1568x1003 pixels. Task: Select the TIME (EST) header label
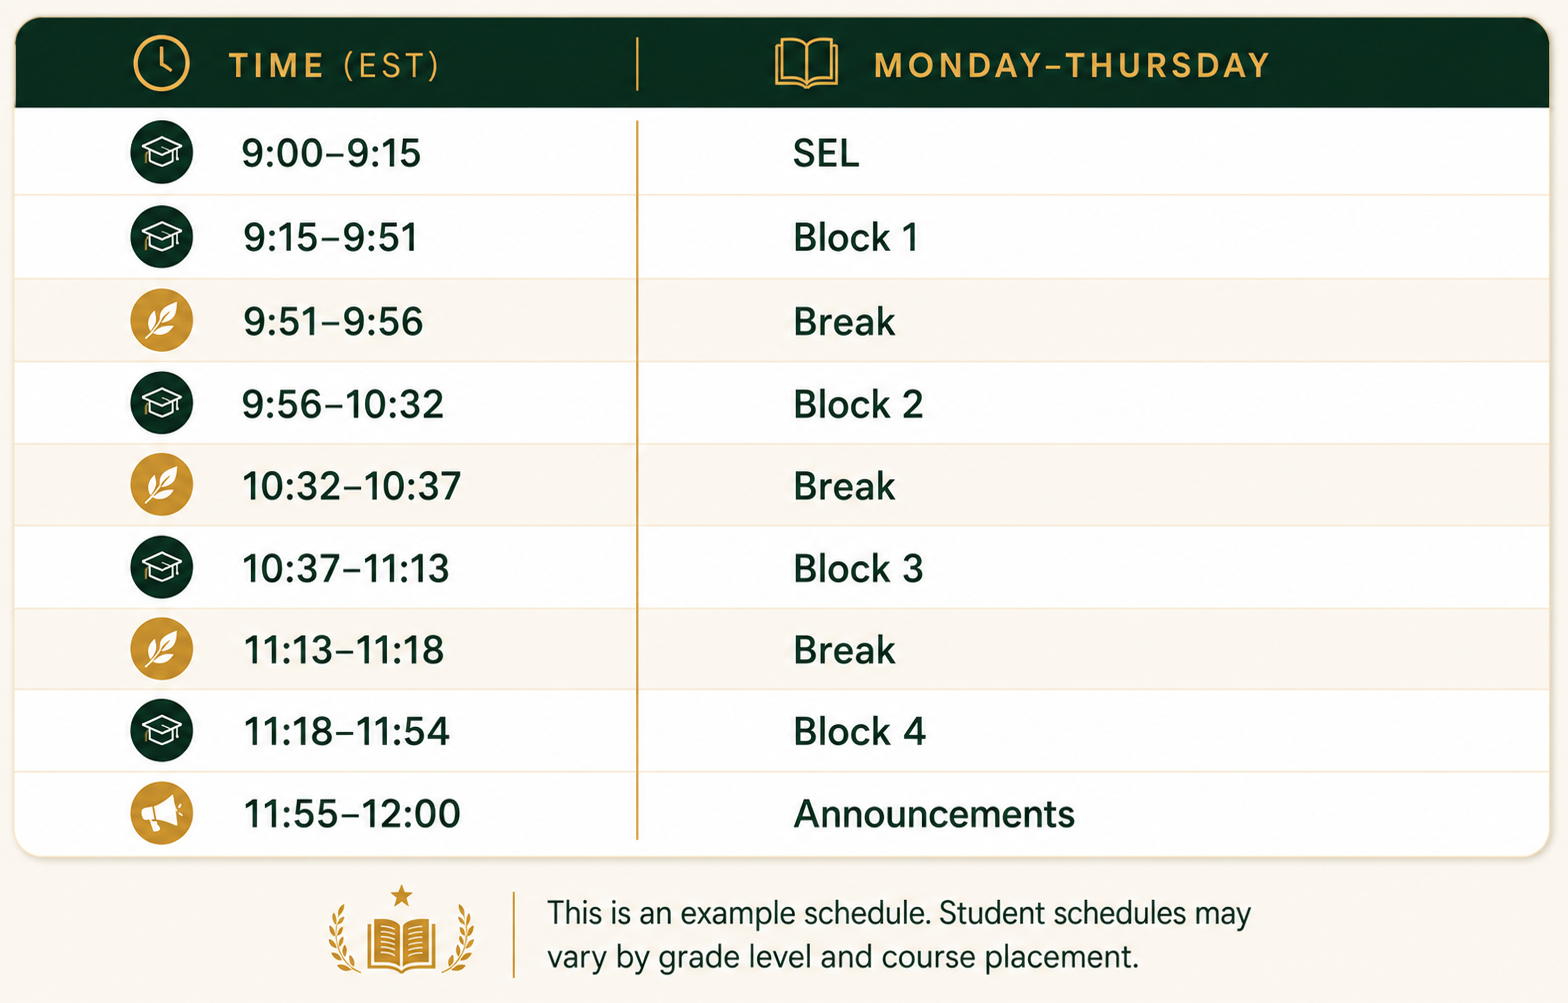[334, 66]
